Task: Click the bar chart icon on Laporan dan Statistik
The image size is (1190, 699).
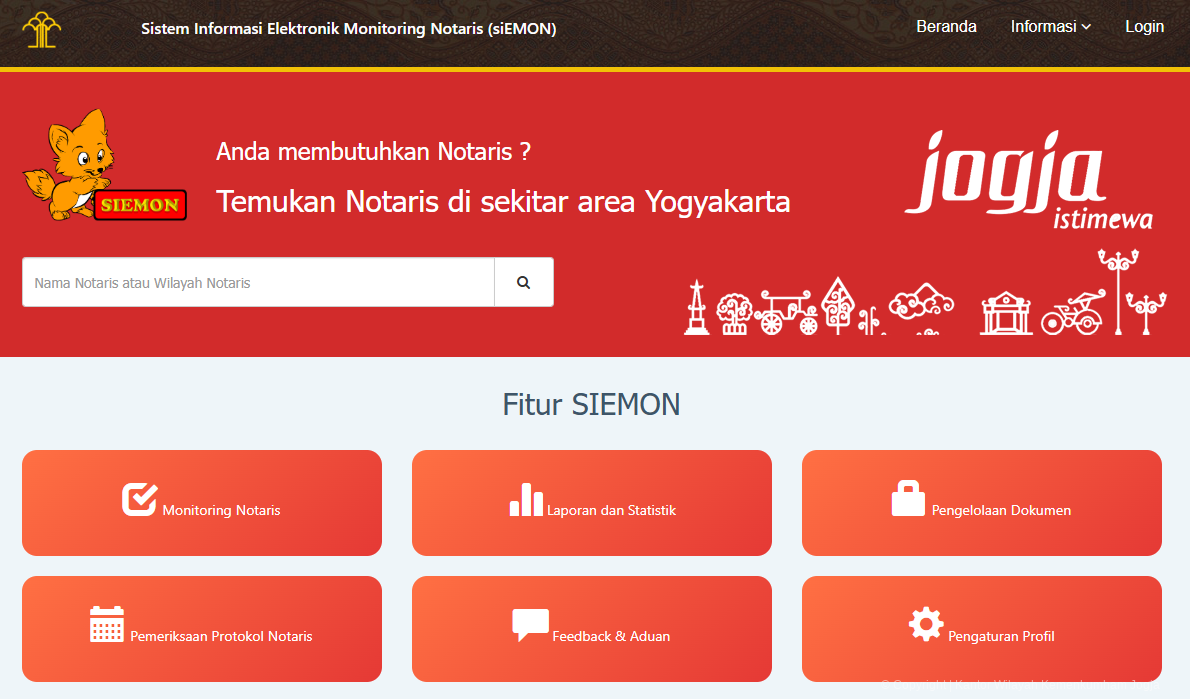Action: [525, 500]
